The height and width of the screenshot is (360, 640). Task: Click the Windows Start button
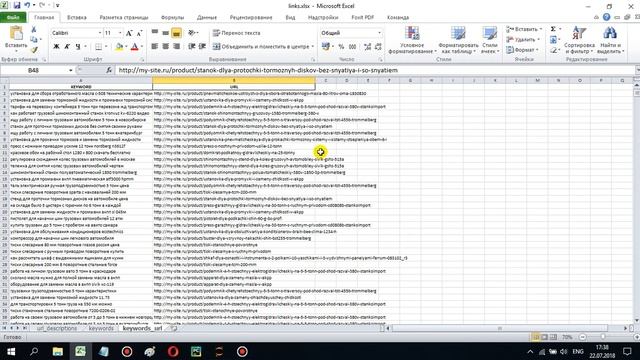click(11, 351)
